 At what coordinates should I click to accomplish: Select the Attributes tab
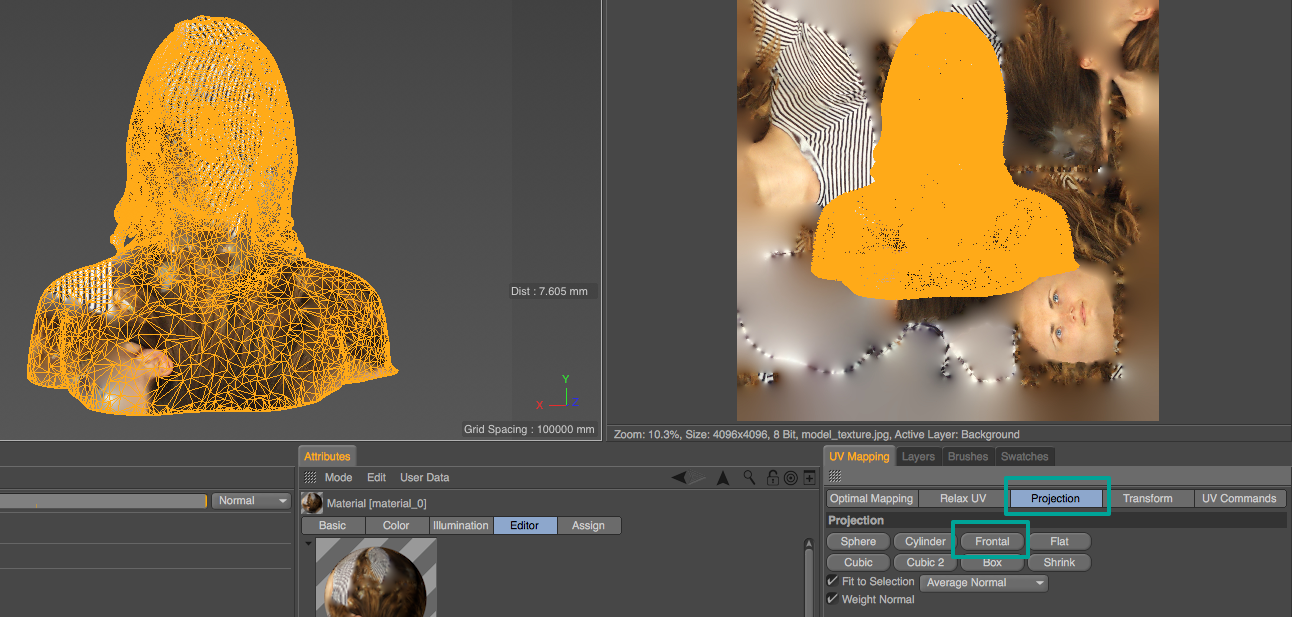327,456
